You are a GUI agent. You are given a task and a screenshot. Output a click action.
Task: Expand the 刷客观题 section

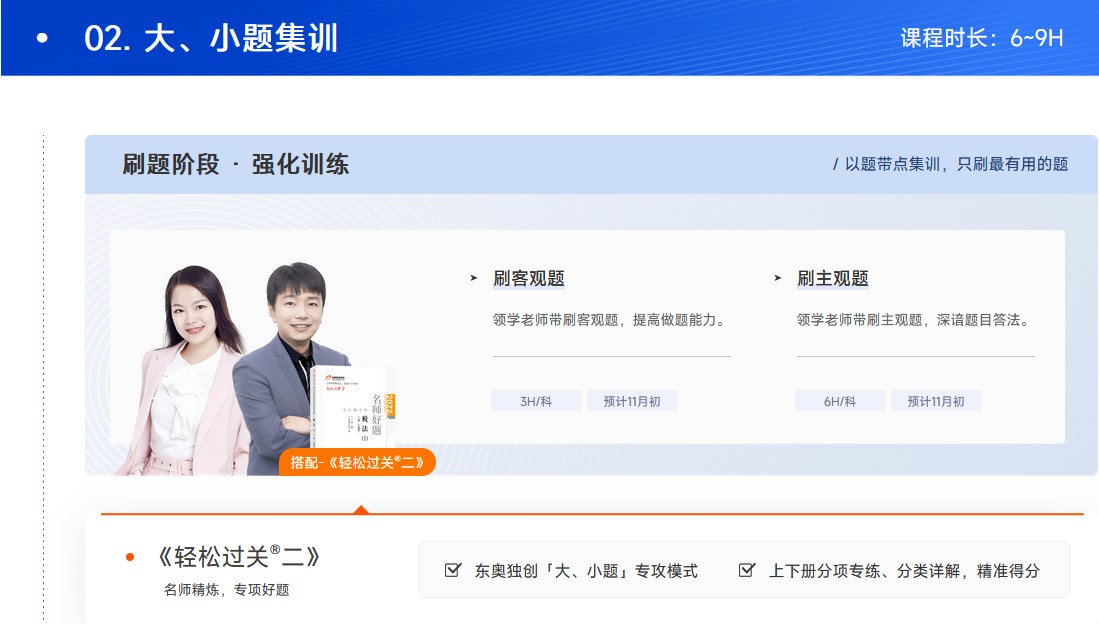(x=530, y=276)
